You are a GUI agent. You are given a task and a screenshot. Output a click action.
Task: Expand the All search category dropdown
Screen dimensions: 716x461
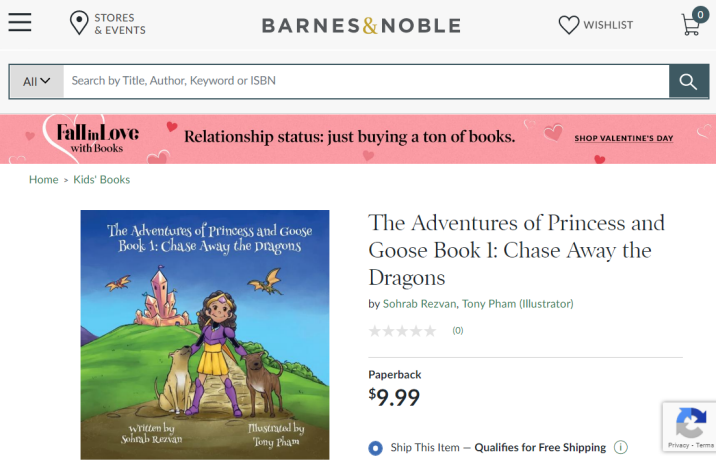[37, 81]
